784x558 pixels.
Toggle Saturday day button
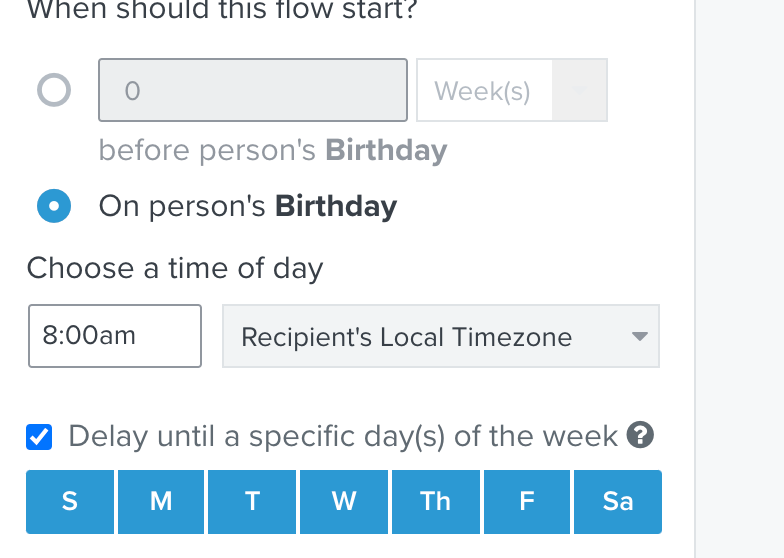pos(618,502)
